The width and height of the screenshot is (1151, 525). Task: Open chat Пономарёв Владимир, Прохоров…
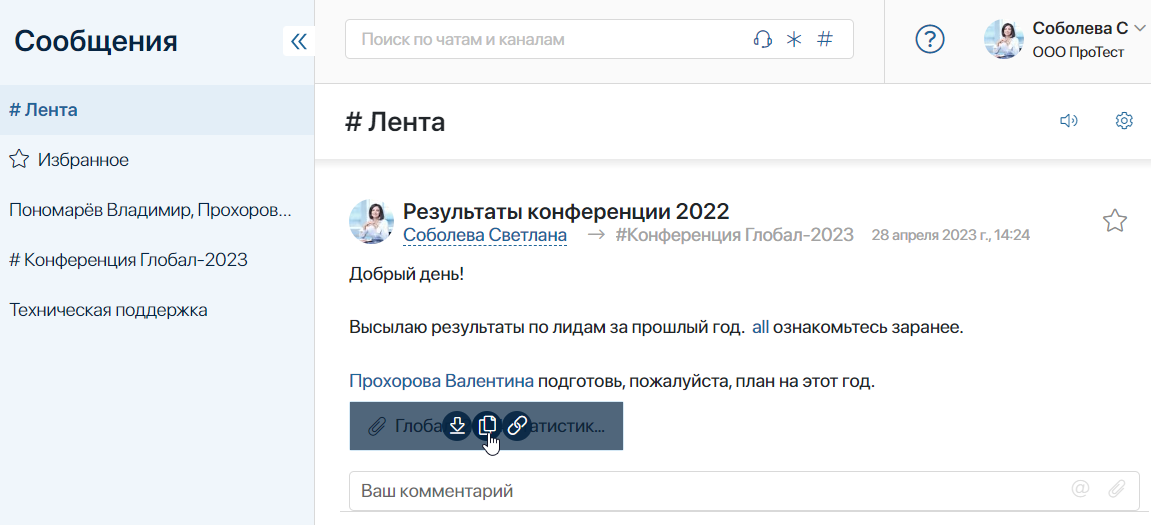pos(157,211)
